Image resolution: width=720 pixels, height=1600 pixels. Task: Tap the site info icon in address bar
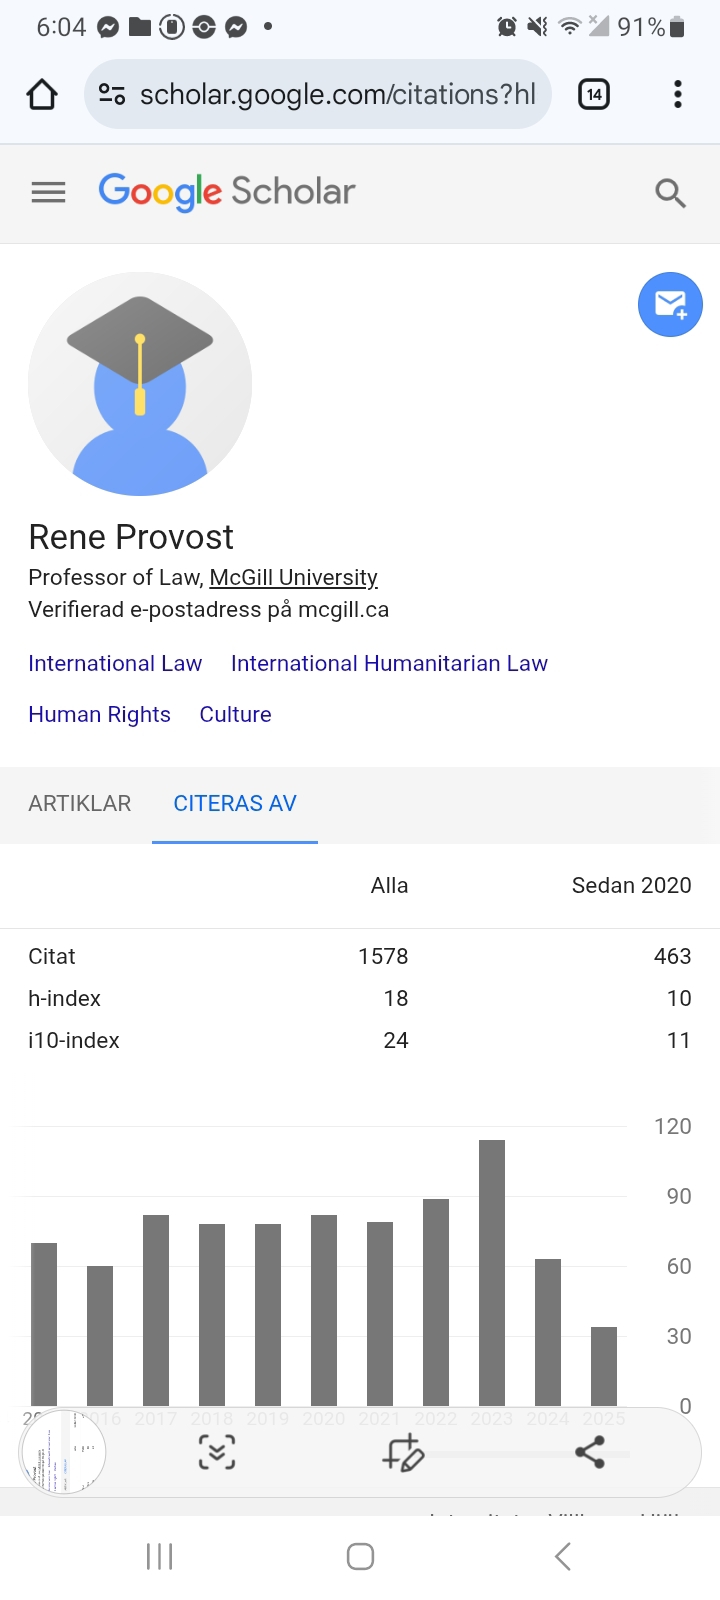click(111, 95)
